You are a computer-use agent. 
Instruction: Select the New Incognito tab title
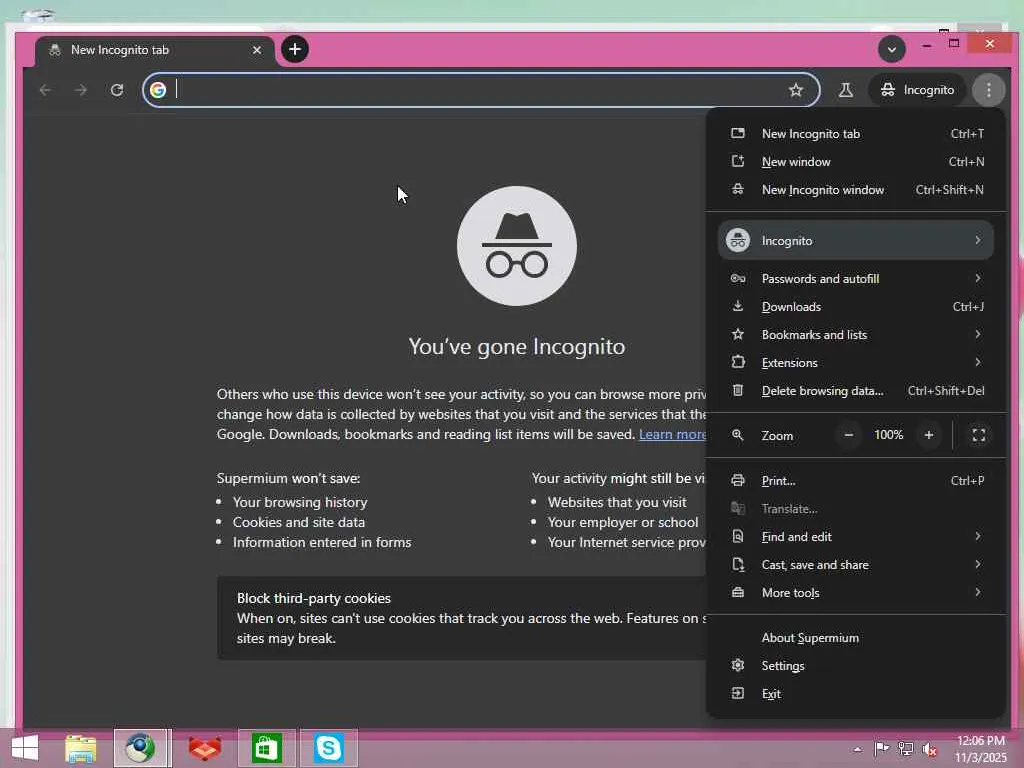(120, 50)
